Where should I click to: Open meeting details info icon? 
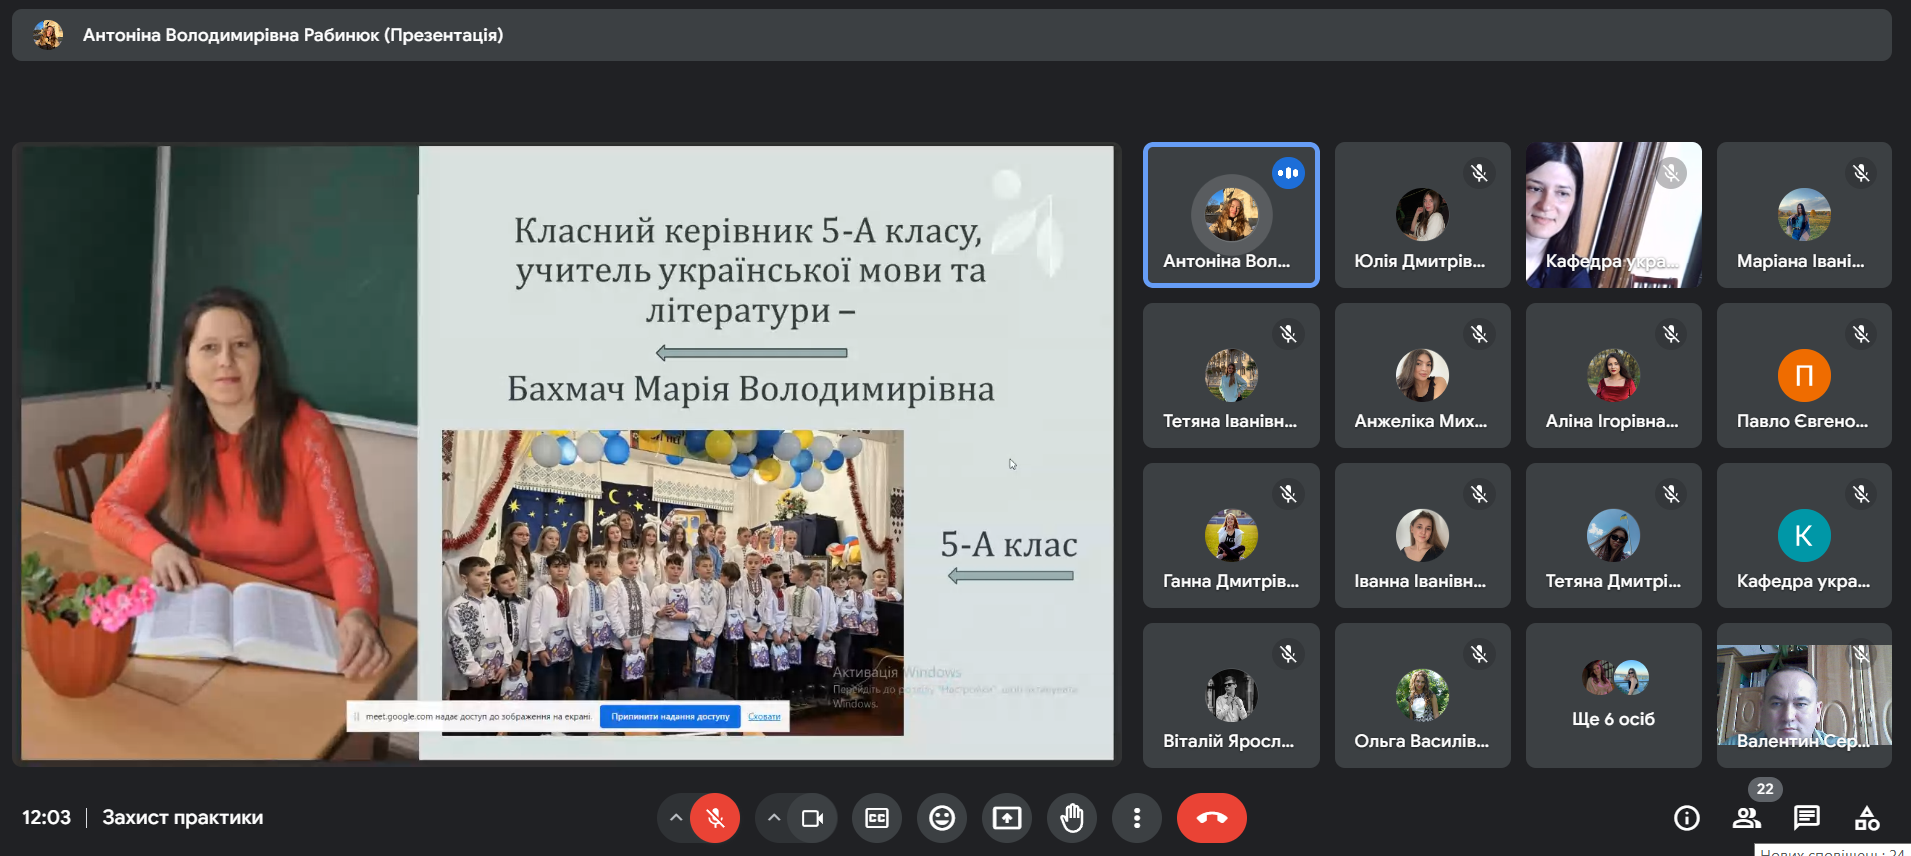(1687, 818)
